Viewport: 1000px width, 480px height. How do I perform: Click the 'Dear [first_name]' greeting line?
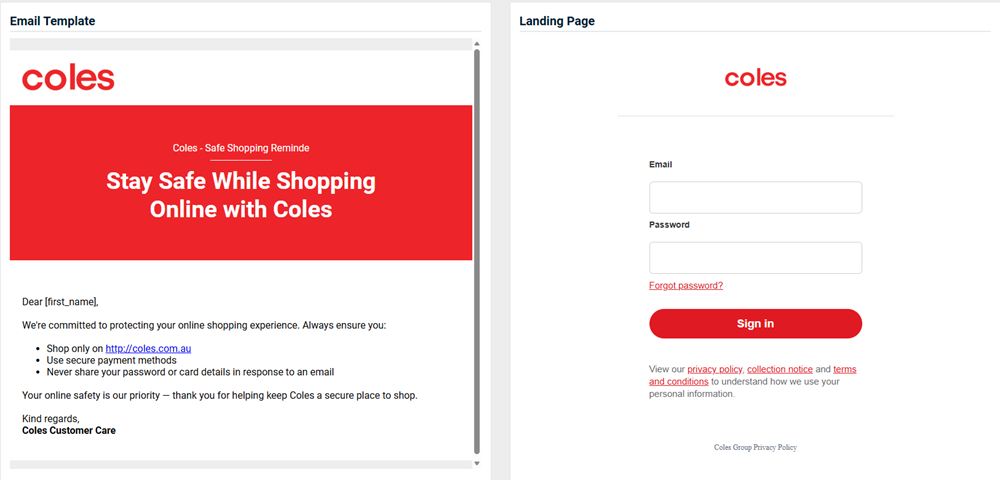pos(60,301)
